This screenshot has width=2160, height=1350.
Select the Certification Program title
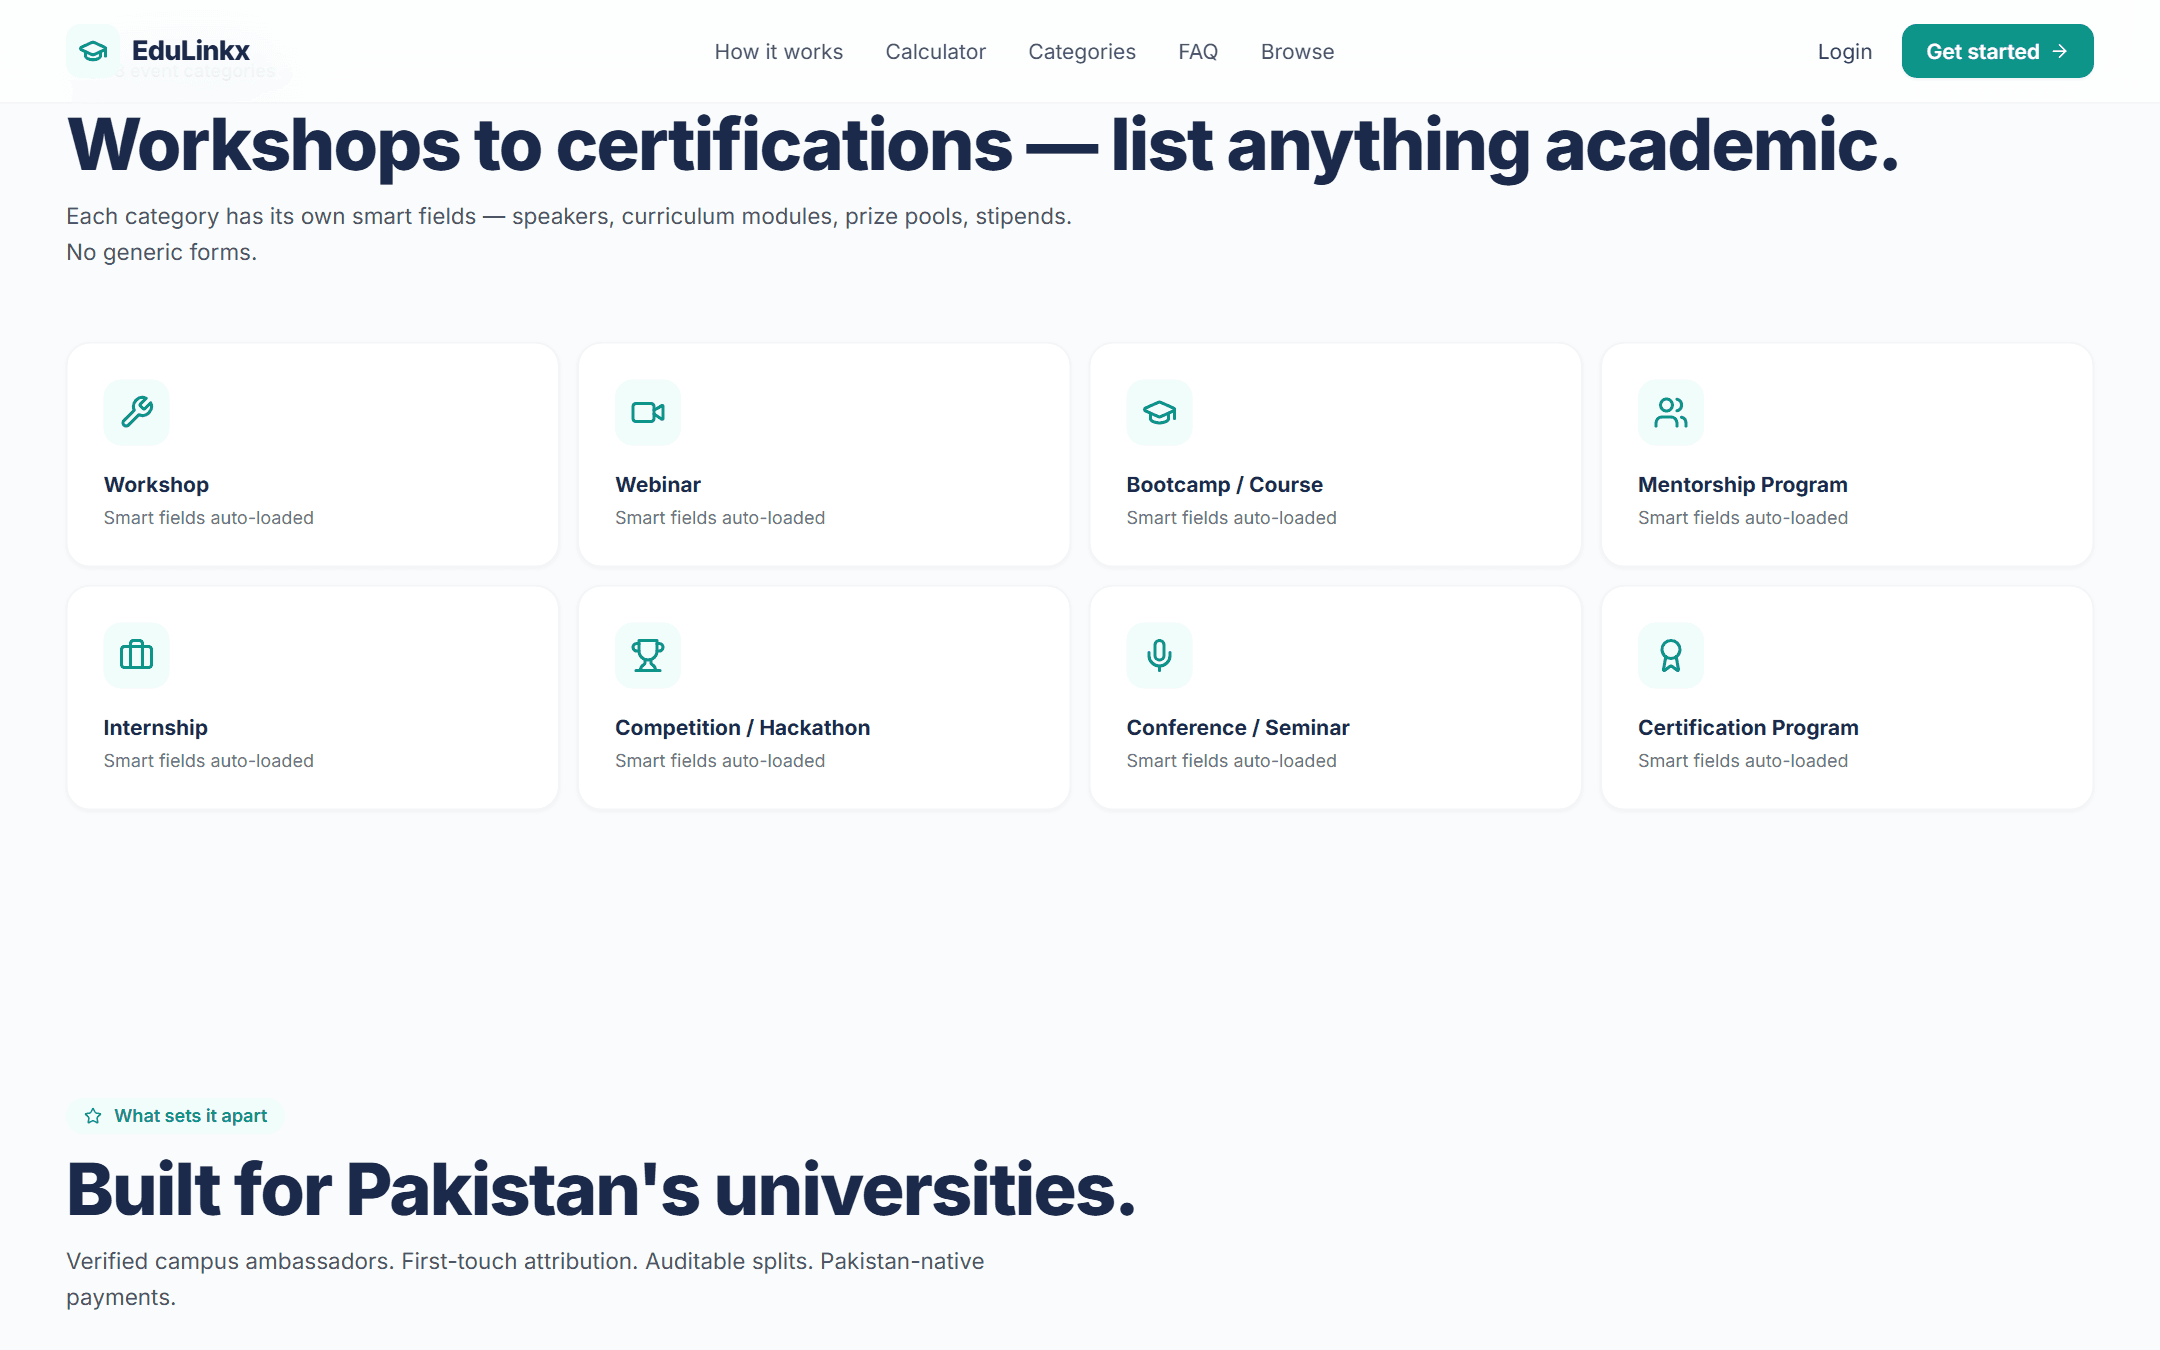click(x=1748, y=728)
